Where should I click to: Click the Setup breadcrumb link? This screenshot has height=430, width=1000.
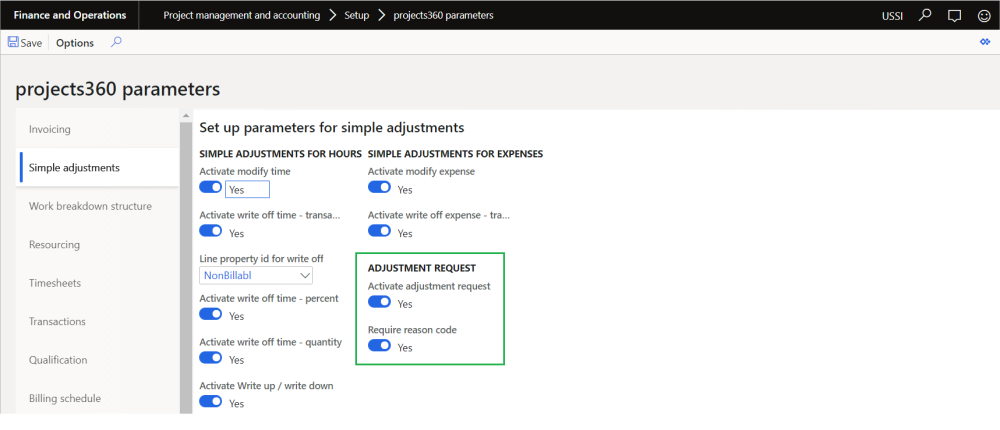357,15
